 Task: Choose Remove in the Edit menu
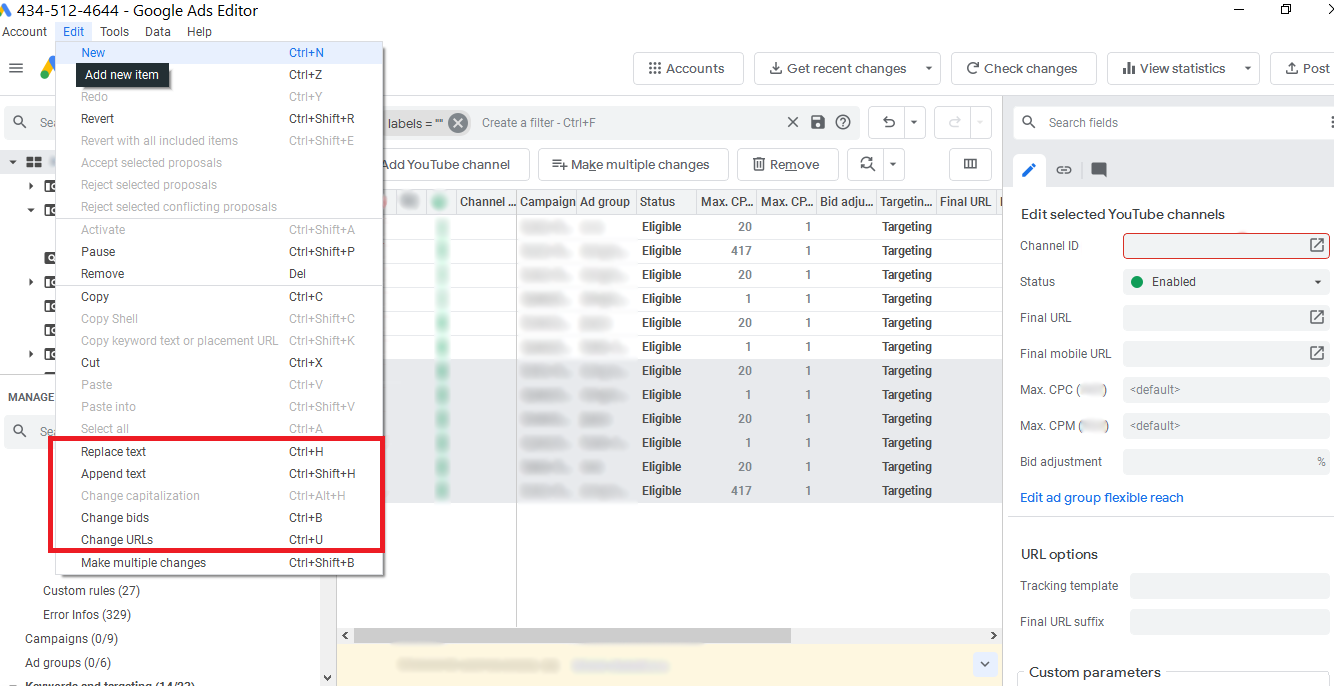pyautogui.click(x=219, y=273)
